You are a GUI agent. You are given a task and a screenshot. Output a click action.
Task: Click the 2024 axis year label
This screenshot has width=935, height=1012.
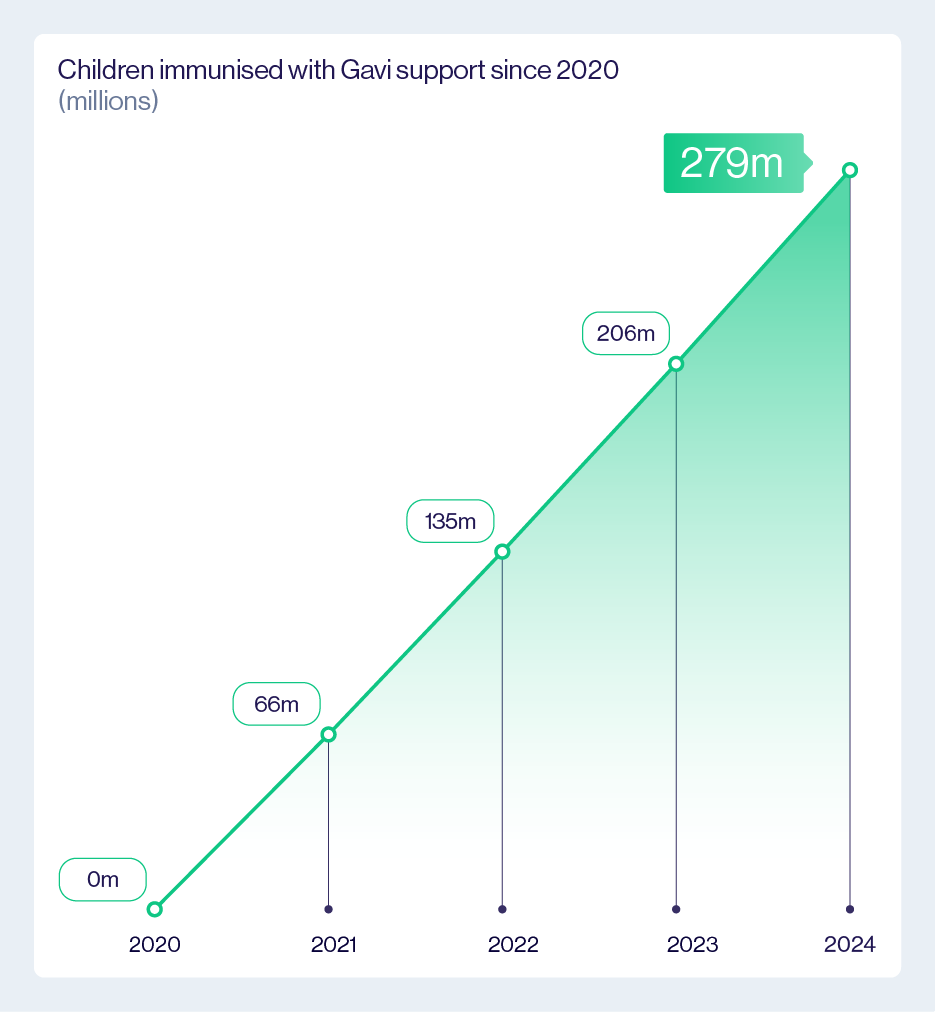click(x=850, y=945)
